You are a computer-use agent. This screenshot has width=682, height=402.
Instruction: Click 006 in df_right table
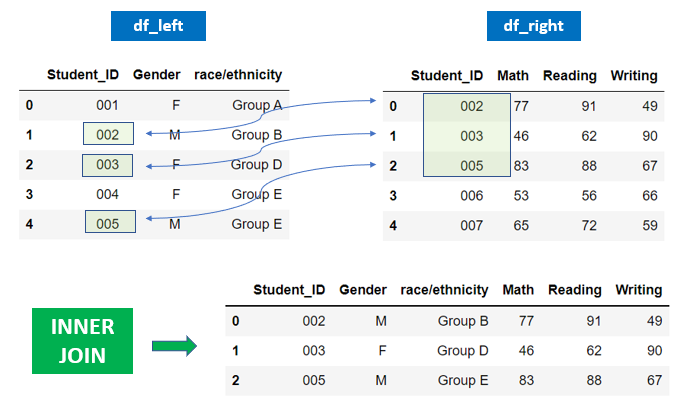coord(472,194)
